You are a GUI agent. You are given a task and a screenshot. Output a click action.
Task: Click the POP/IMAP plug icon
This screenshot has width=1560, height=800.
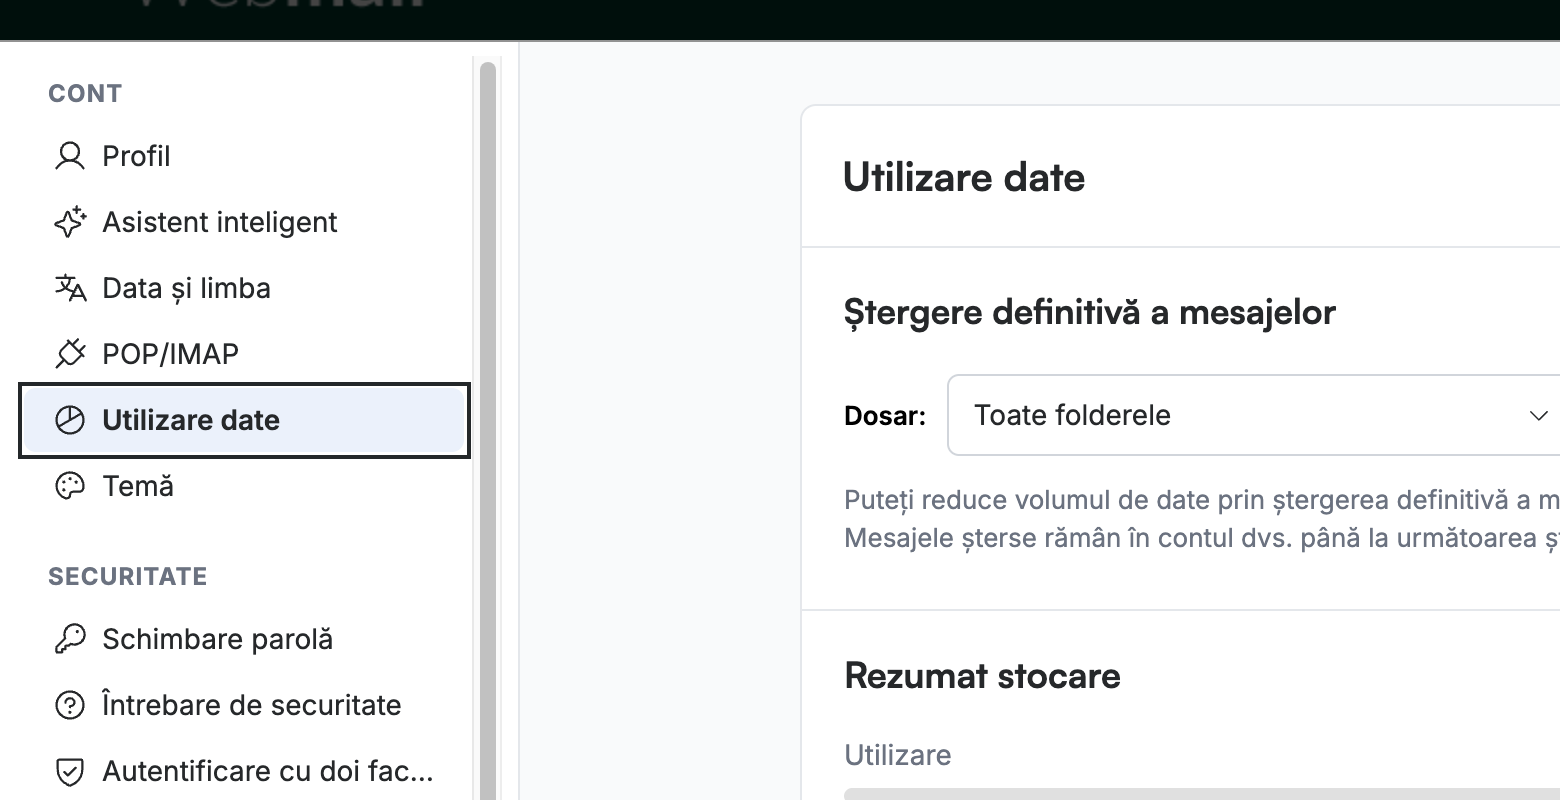[x=69, y=354]
